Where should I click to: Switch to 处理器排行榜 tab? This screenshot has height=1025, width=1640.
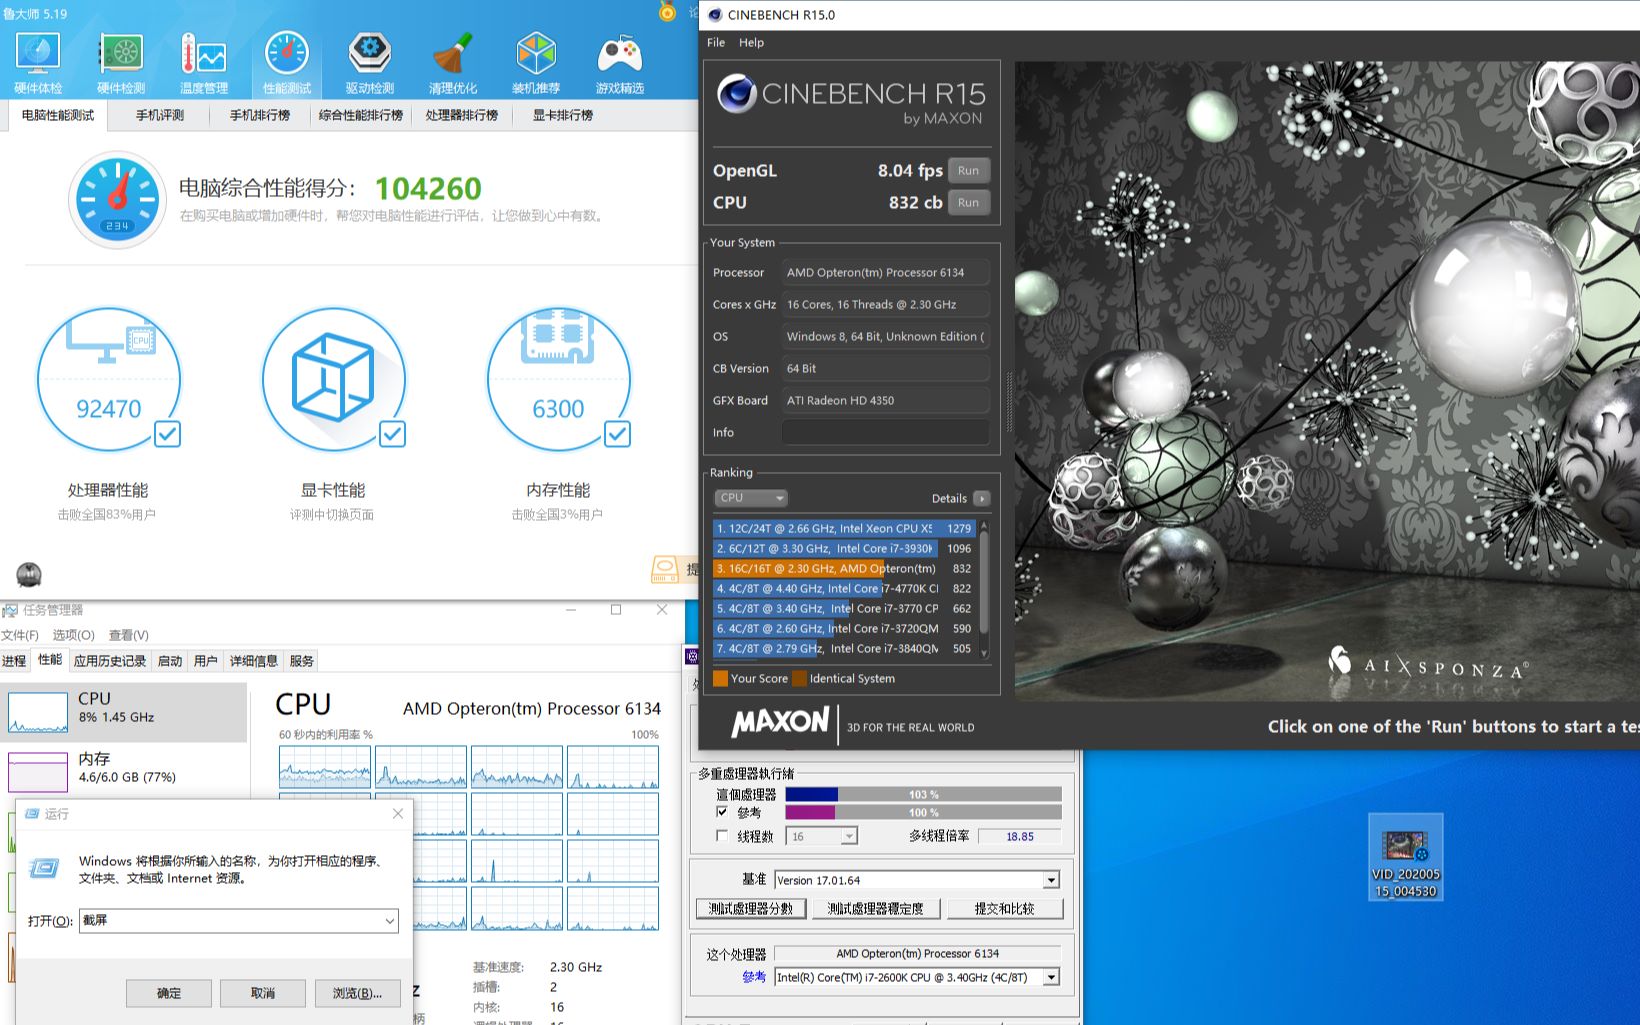pyautogui.click(x=462, y=116)
